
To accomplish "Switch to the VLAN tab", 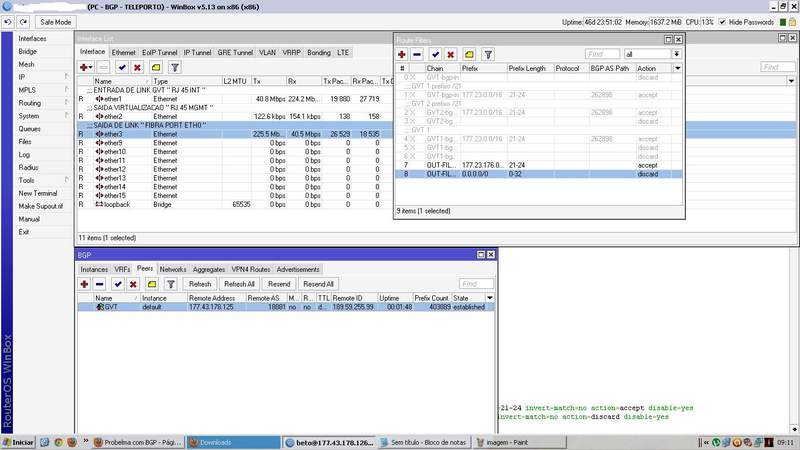I will [x=267, y=51].
